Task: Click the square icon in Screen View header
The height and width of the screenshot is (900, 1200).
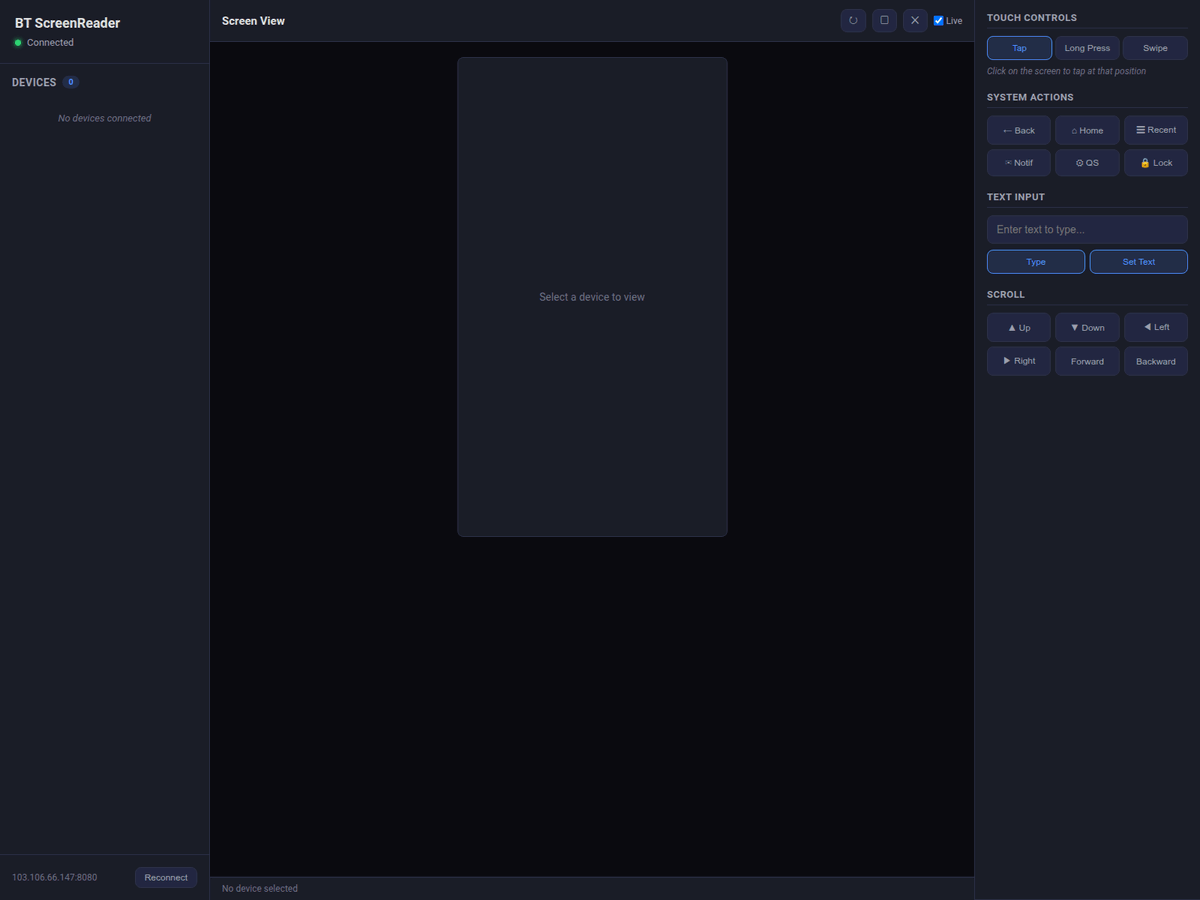Action: click(x=884, y=20)
